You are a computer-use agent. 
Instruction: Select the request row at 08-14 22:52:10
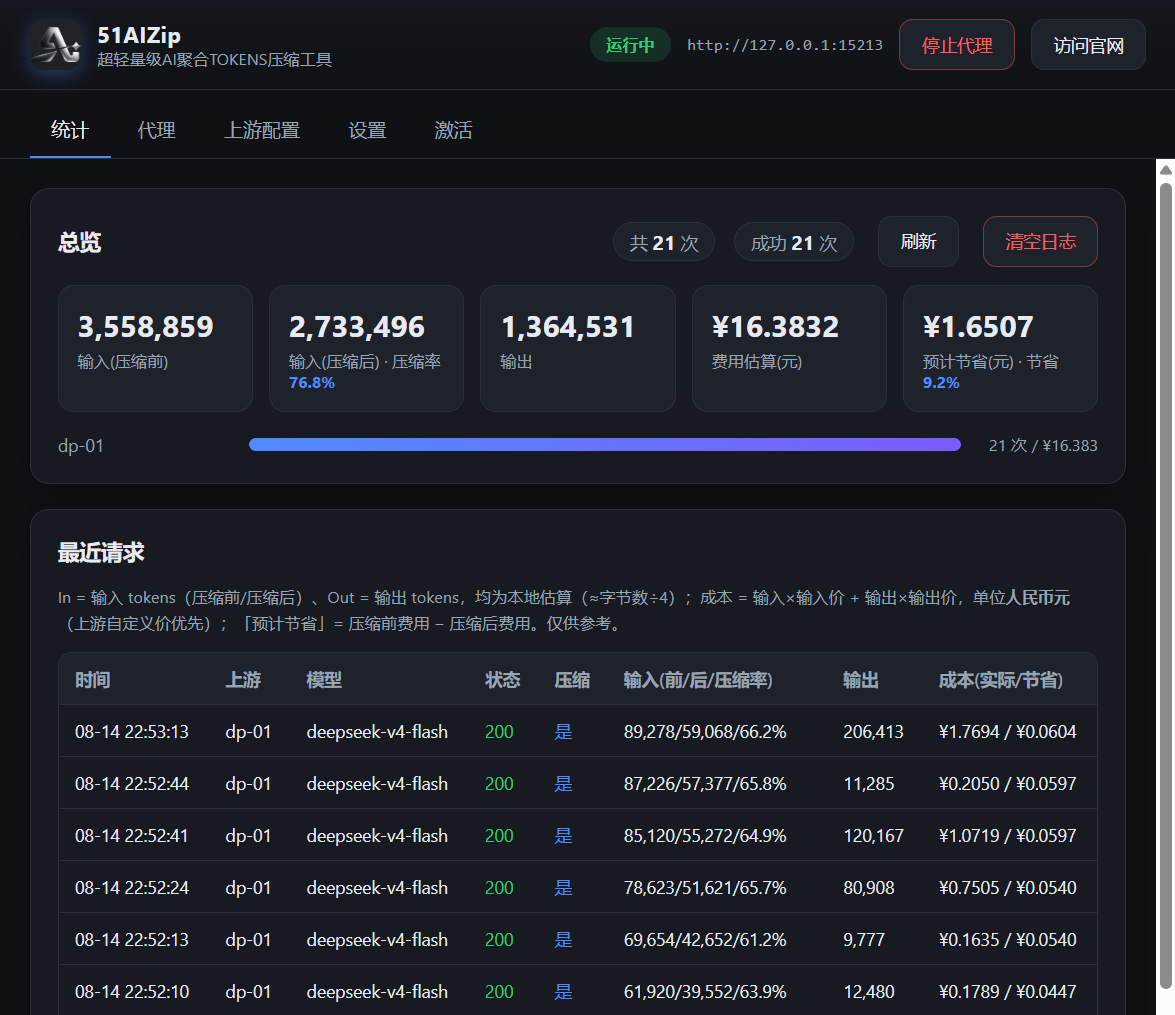coord(578,990)
